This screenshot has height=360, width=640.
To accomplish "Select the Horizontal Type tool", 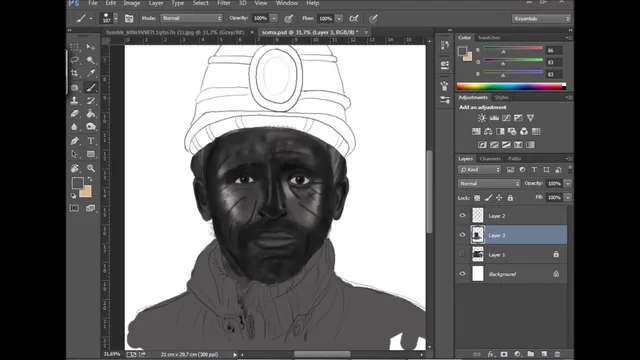I will pyautogui.click(x=91, y=141).
